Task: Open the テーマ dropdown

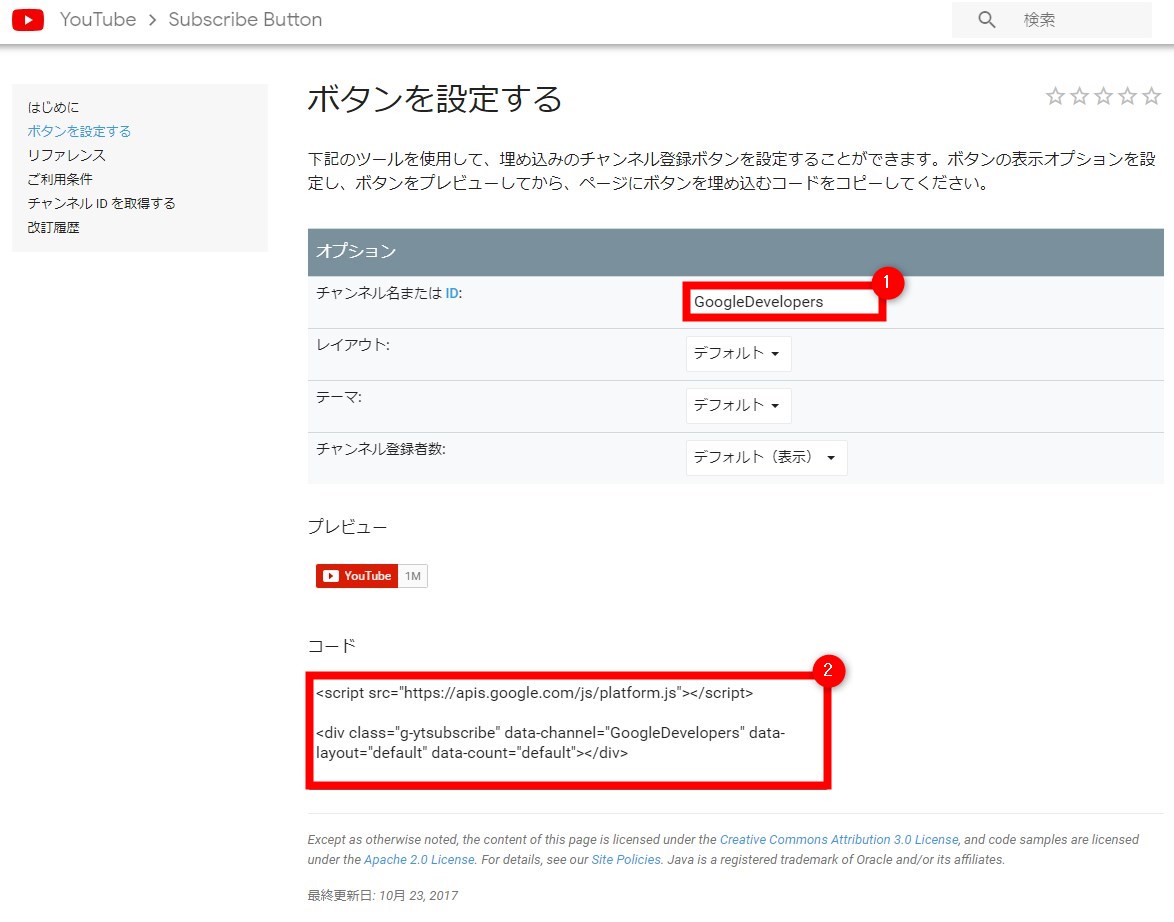Action: (x=738, y=405)
